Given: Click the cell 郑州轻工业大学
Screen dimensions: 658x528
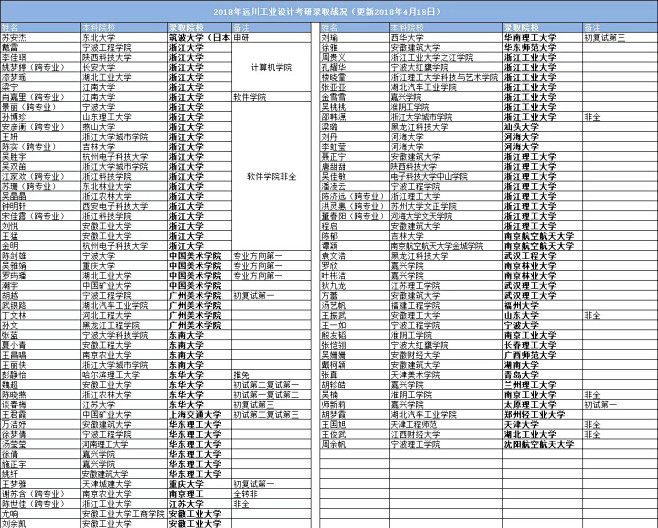Looking at the screenshot, I should pyautogui.click(x=542, y=415).
